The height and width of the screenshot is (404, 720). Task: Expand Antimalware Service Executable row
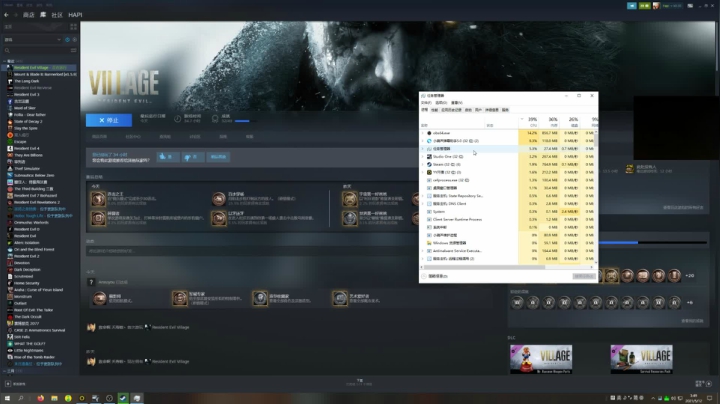tap(423, 251)
